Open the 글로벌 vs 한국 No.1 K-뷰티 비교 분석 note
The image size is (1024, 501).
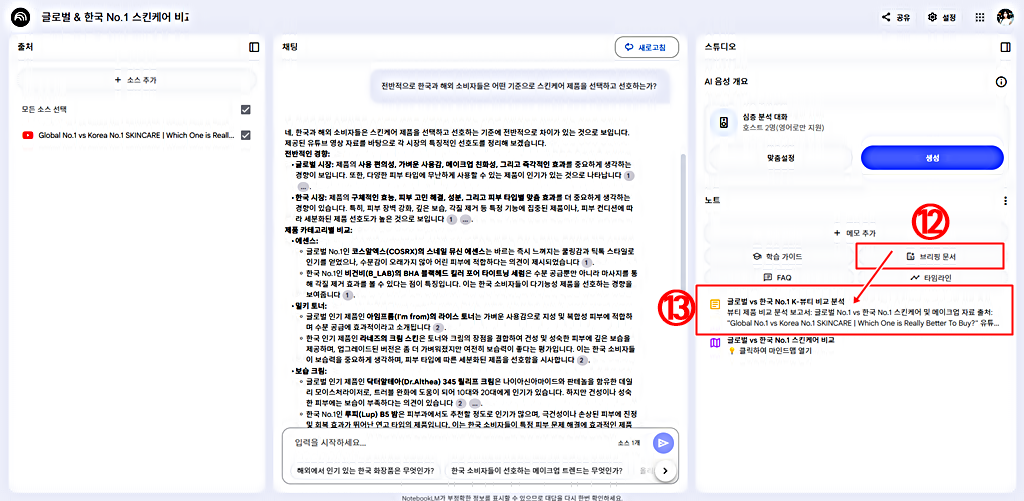pos(856,312)
